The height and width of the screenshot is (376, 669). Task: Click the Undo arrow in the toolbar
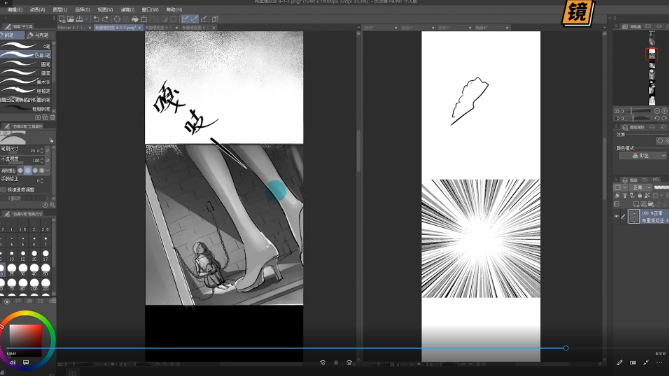click(96, 19)
